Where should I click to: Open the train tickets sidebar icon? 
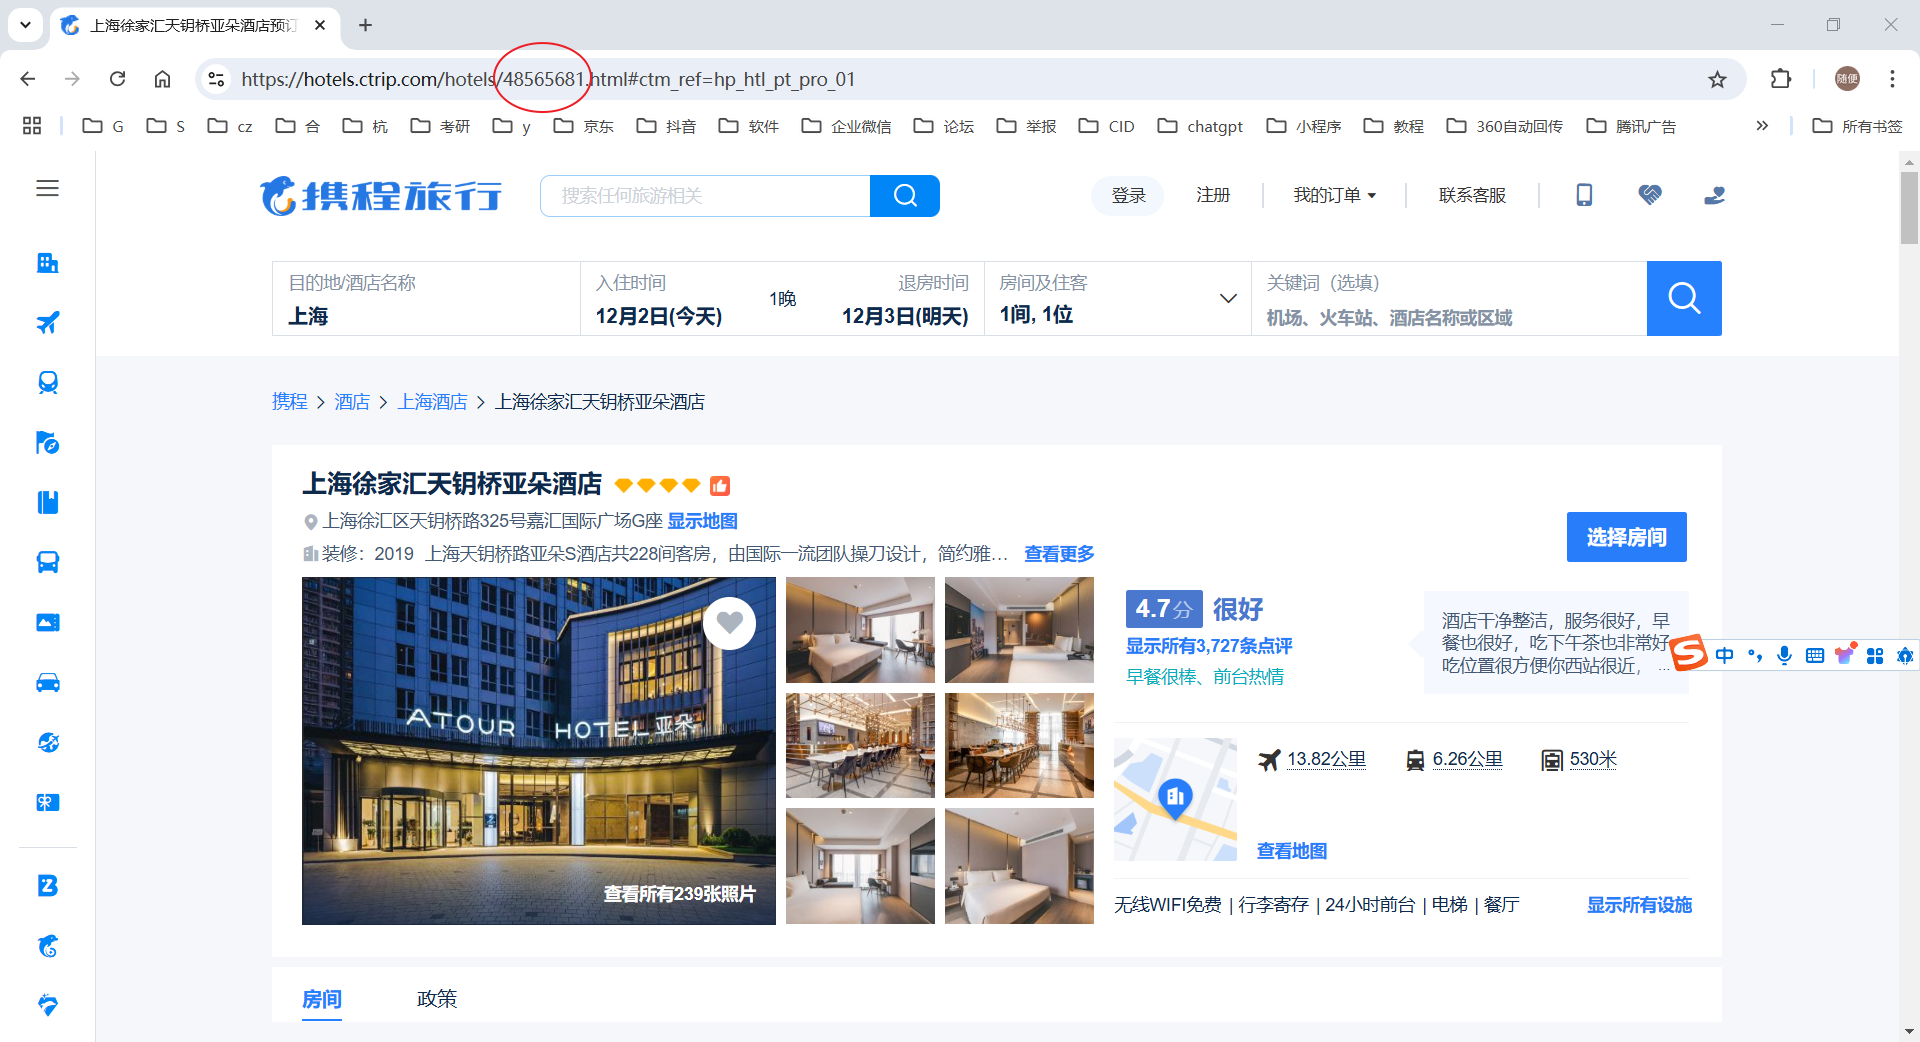point(47,383)
